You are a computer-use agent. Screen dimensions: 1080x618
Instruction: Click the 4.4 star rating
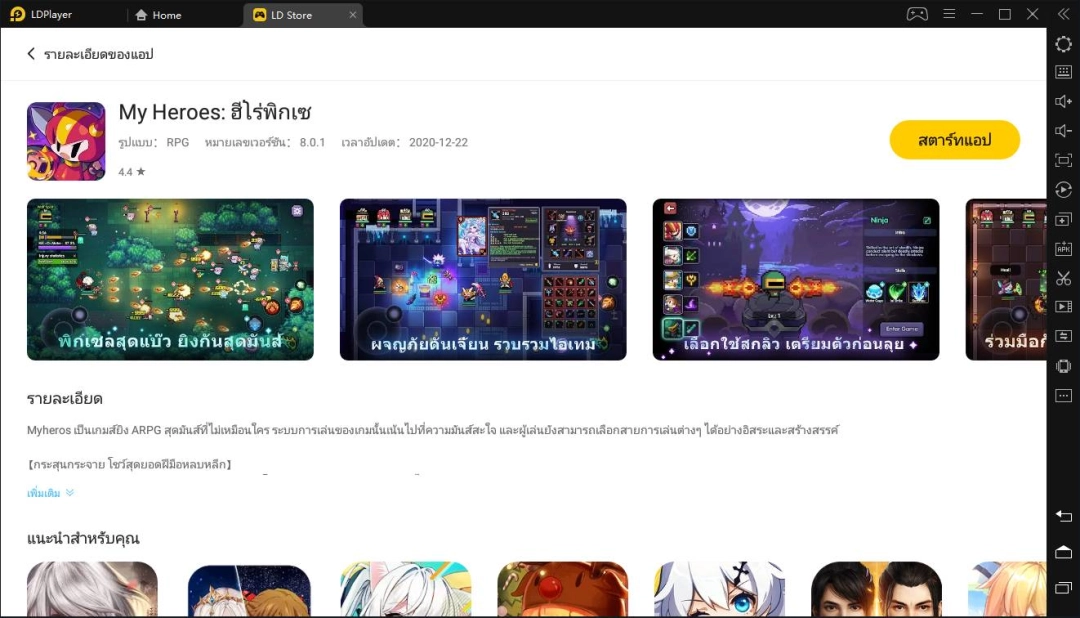[x=131, y=171]
